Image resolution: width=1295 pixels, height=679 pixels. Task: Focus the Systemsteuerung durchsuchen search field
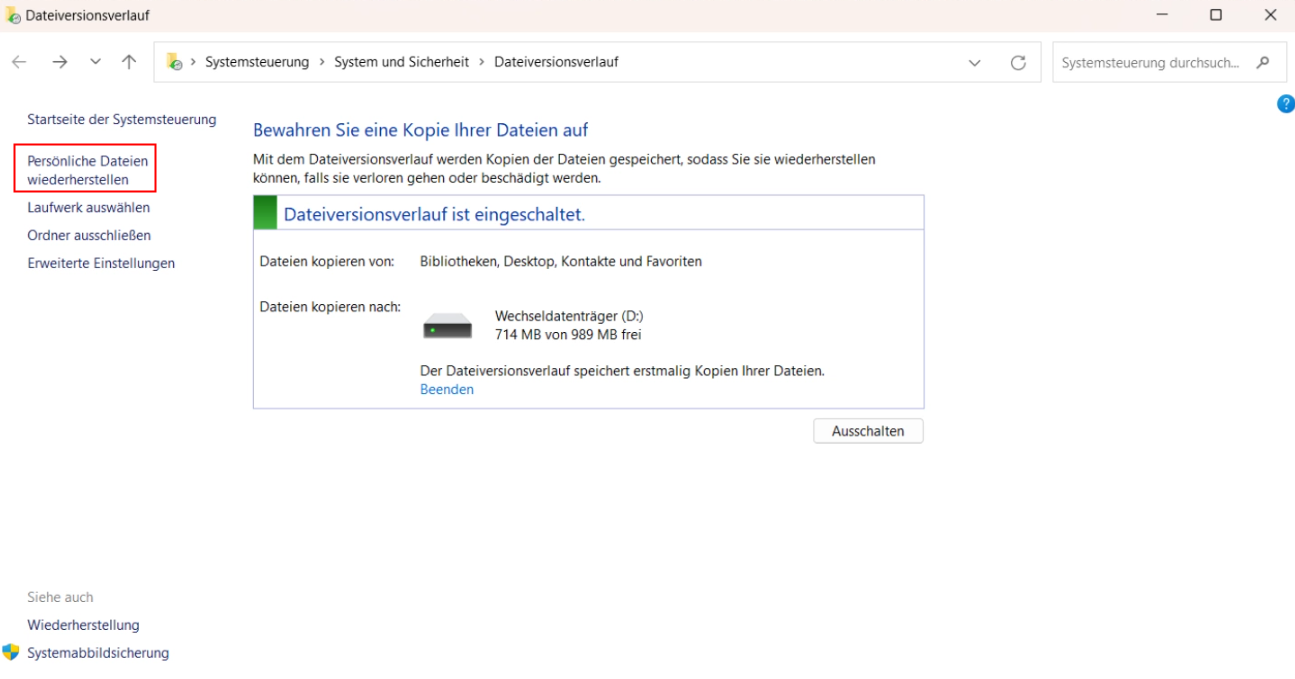pos(1150,62)
